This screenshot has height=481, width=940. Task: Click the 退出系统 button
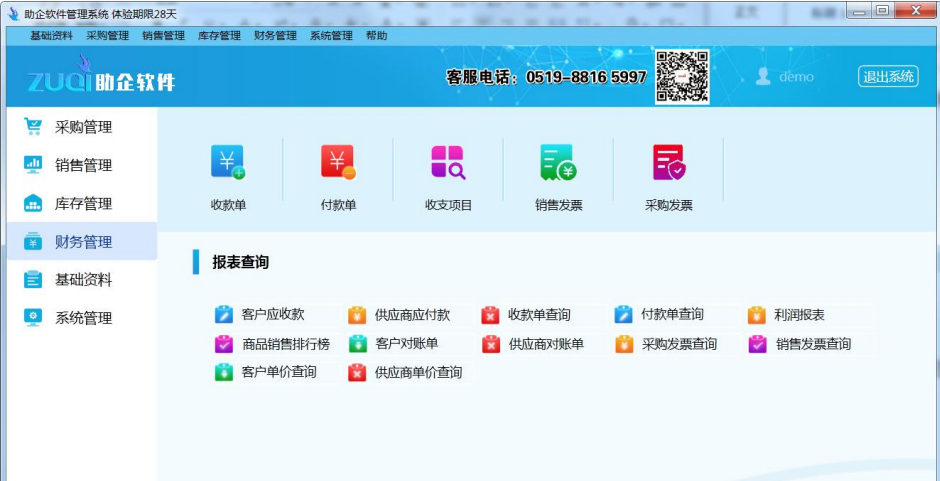click(888, 77)
